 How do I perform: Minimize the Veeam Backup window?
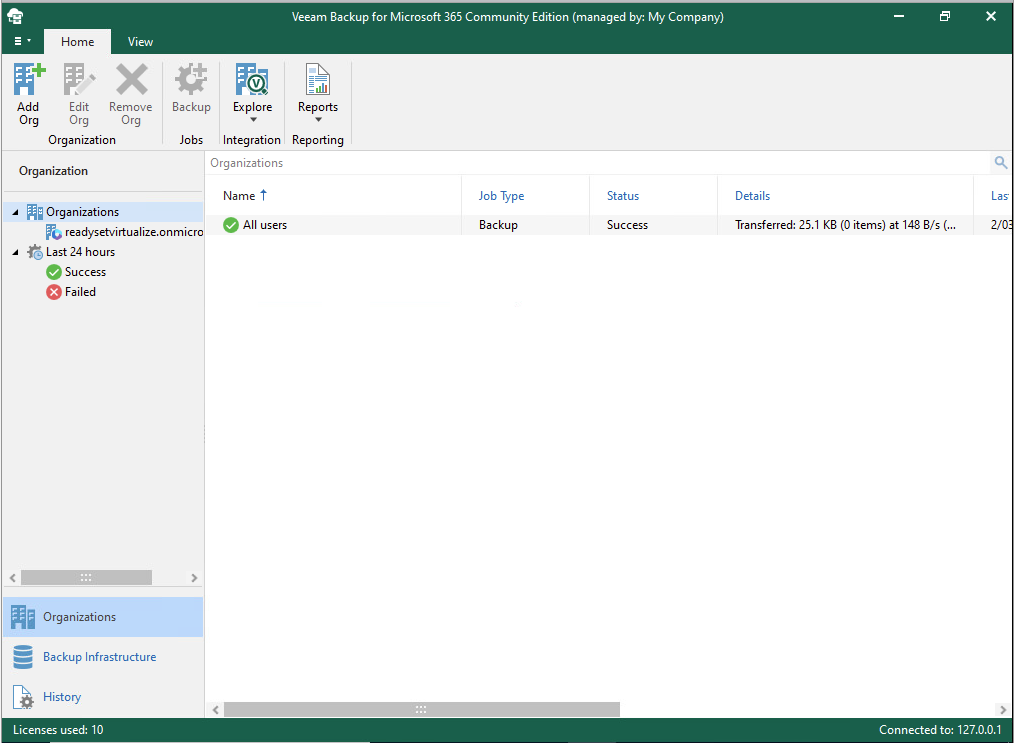point(899,16)
